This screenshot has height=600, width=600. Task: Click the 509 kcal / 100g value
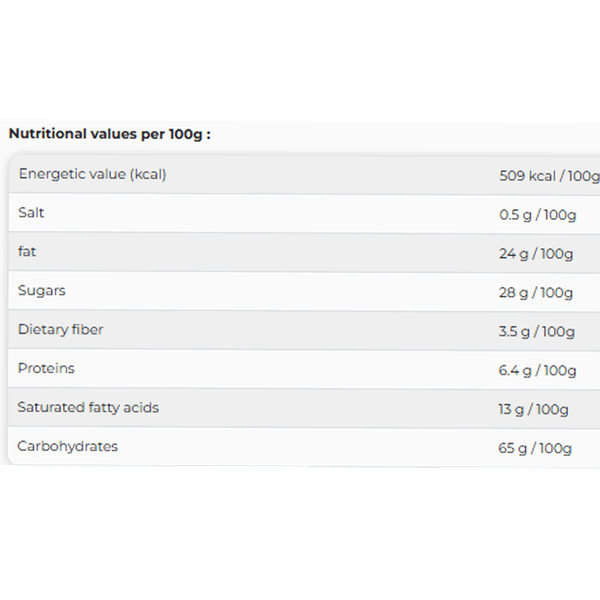[549, 175]
